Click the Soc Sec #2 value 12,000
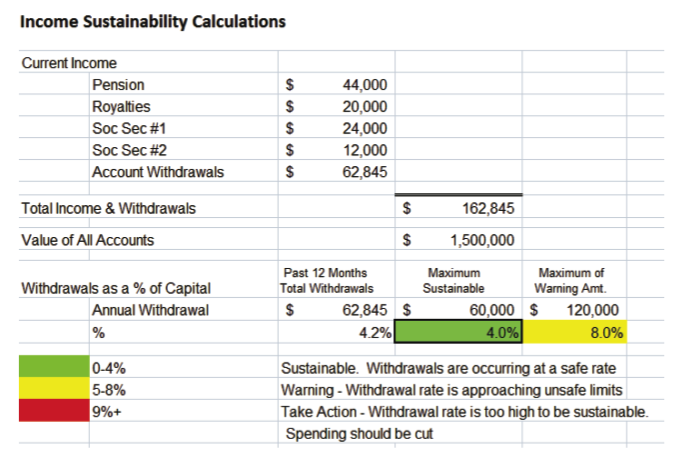 tap(364, 151)
